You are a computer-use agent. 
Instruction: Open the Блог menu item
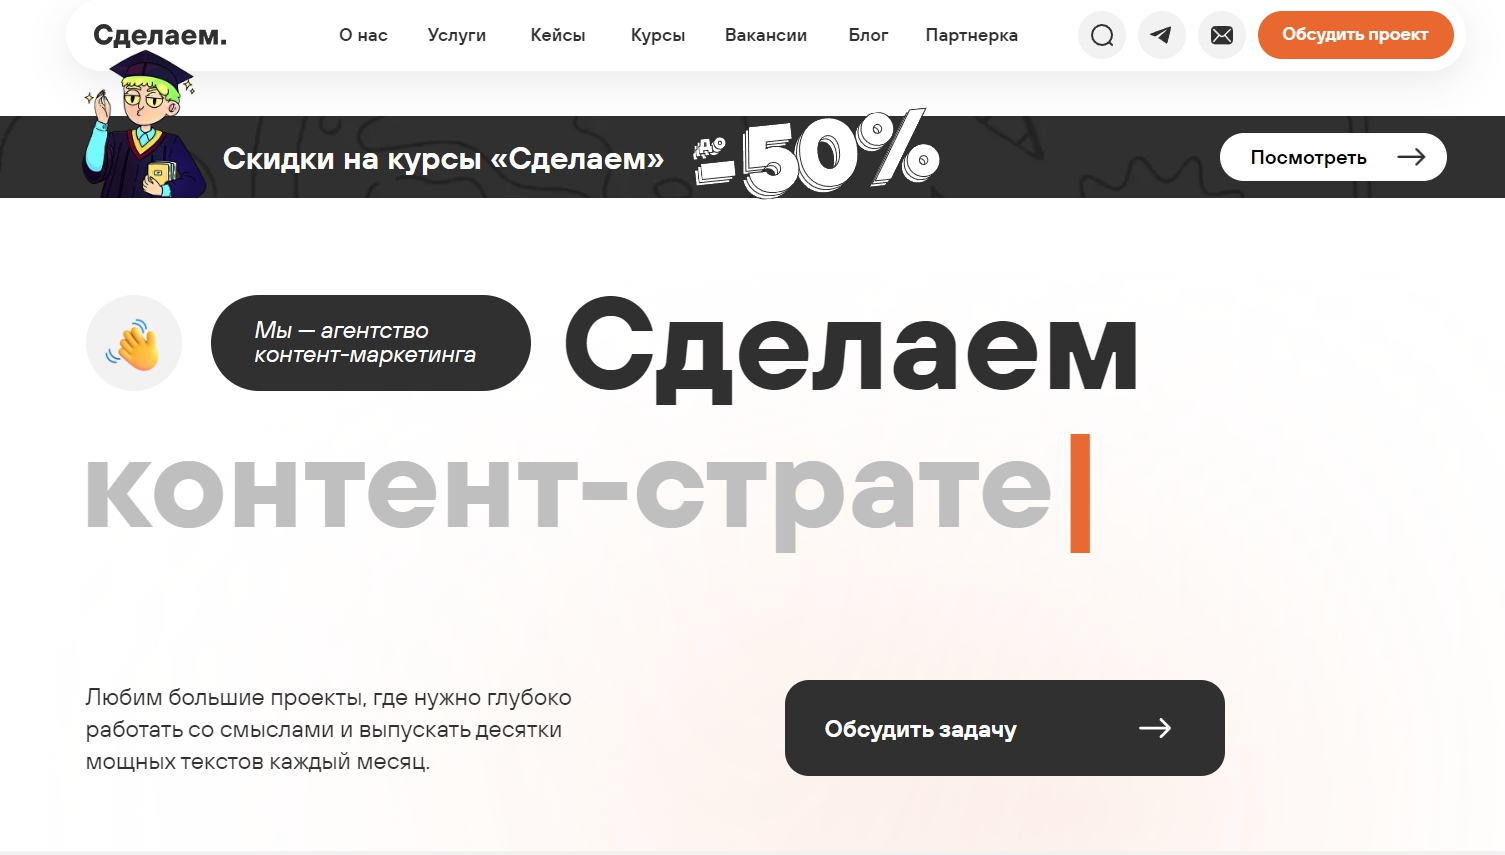click(868, 35)
